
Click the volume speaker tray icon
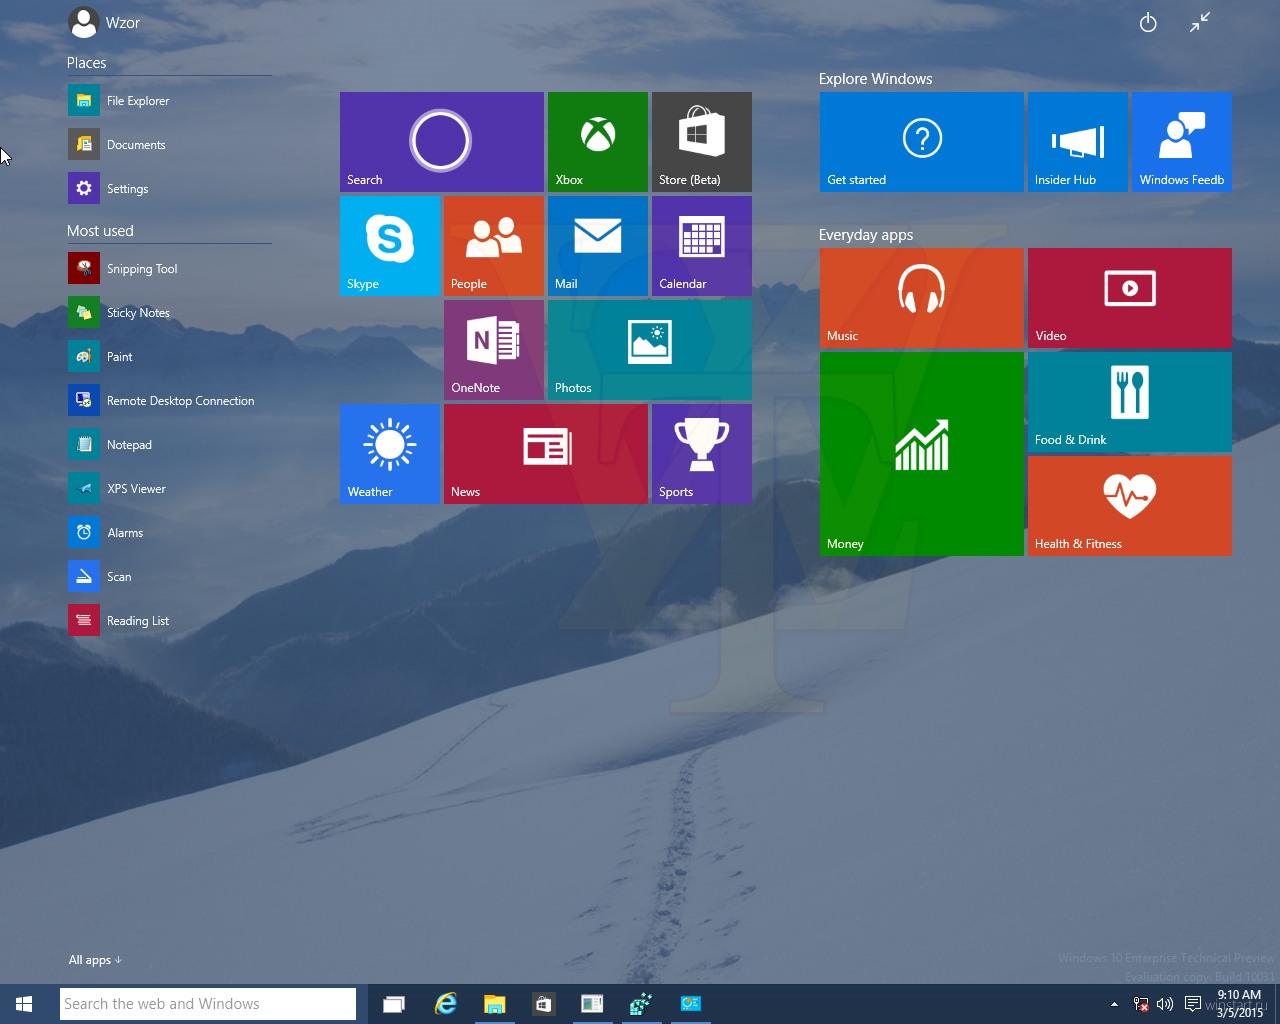[1165, 1004]
